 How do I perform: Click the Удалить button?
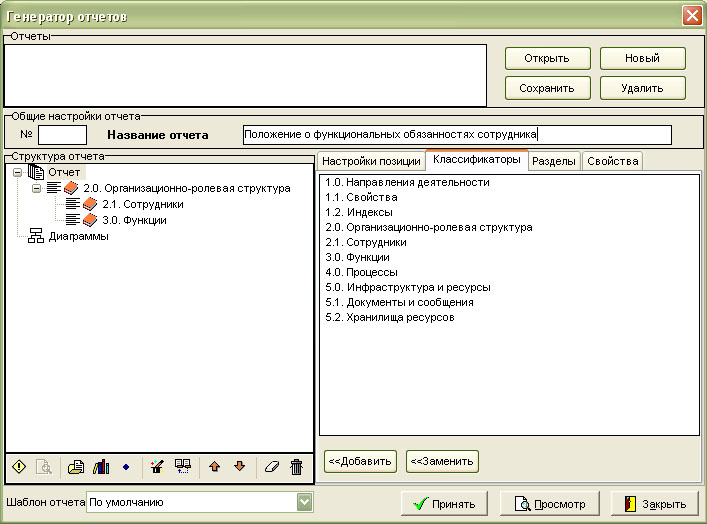coord(643,88)
